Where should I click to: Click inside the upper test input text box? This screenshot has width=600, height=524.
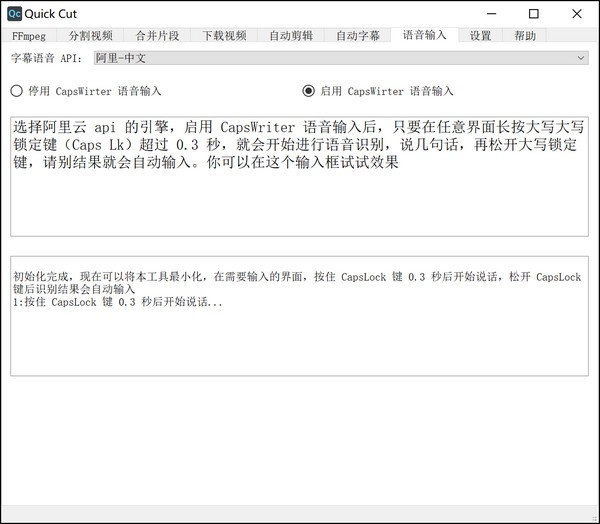300,200
